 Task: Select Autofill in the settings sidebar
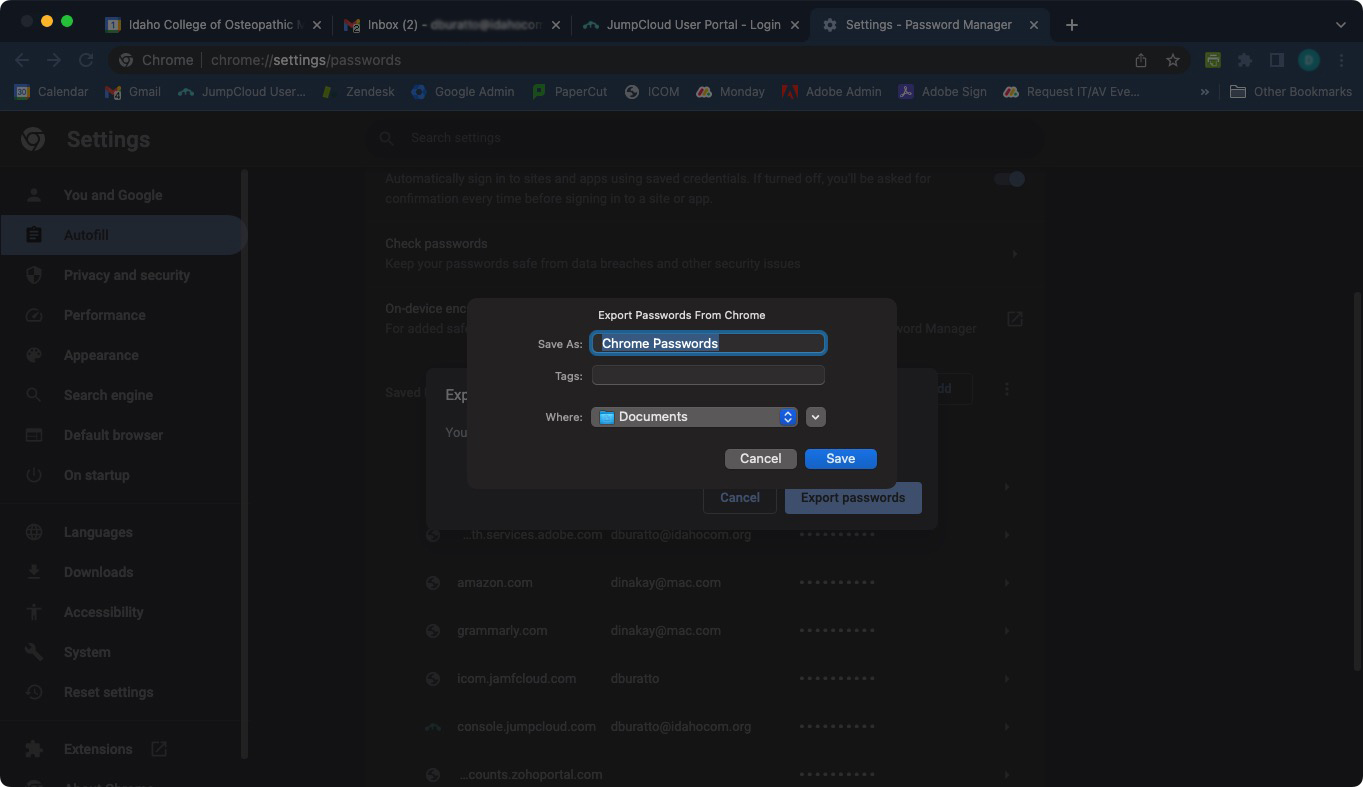(122, 235)
